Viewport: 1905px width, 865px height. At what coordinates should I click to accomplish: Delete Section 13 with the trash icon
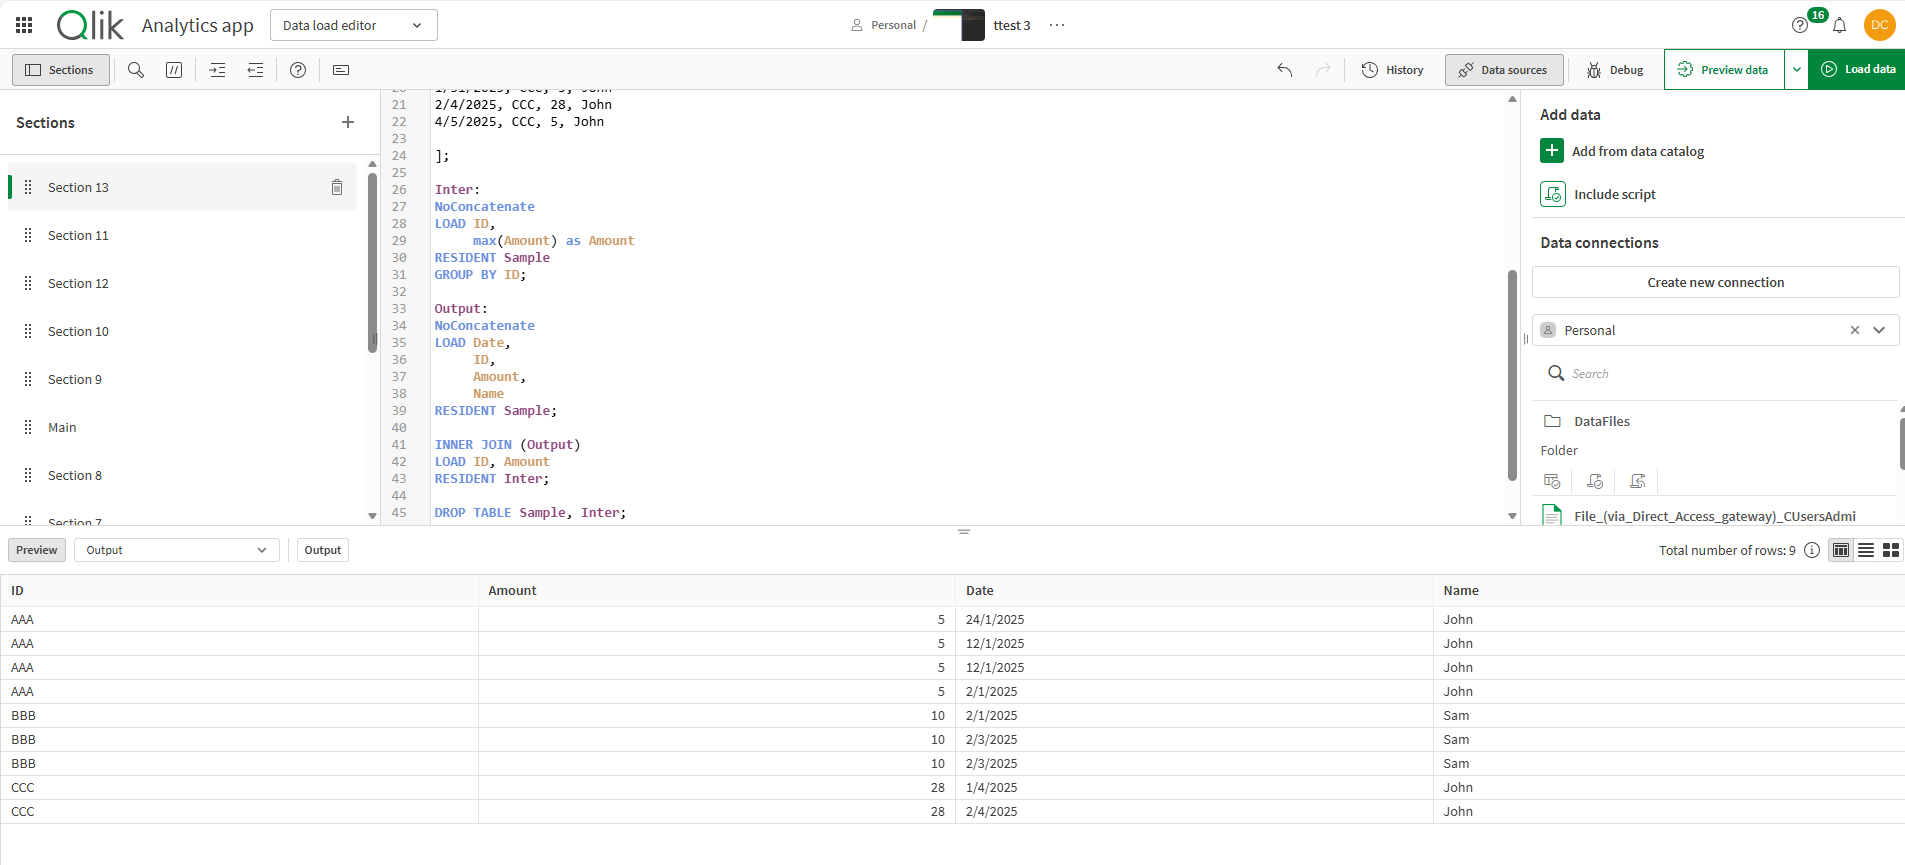(x=337, y=187)
